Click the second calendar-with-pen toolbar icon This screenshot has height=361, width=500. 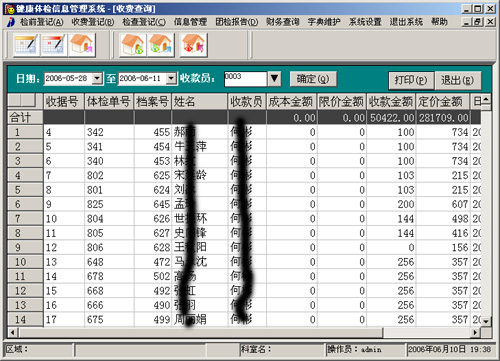(53, 45)
